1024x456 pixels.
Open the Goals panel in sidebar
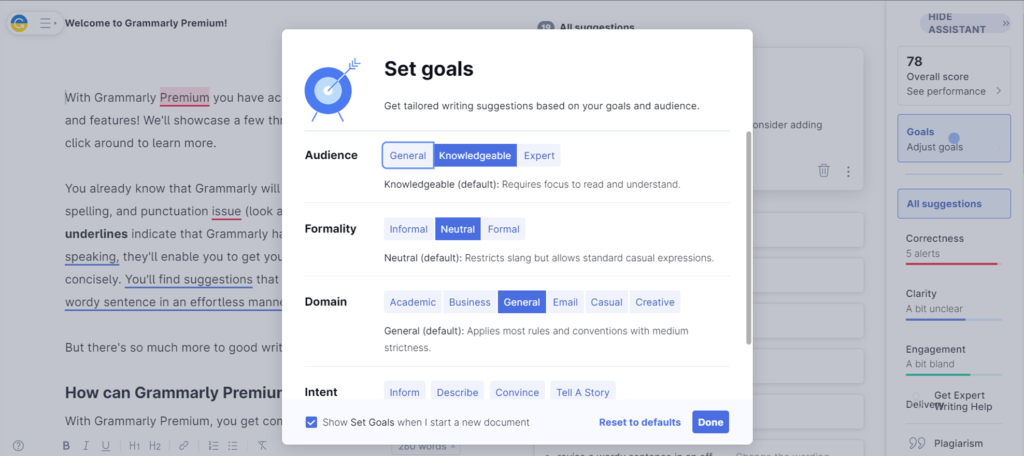coord(954,138)
